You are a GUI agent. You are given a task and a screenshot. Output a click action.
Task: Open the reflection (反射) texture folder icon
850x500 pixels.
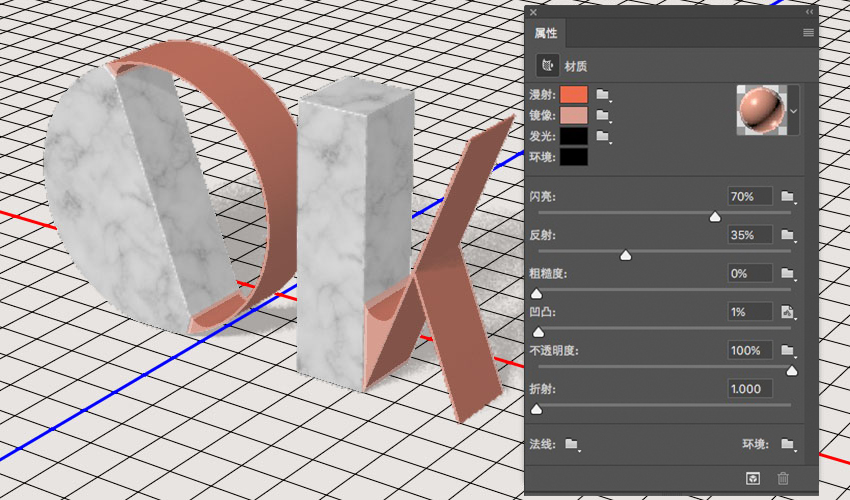pyautogui.click(x=788, y=235)
